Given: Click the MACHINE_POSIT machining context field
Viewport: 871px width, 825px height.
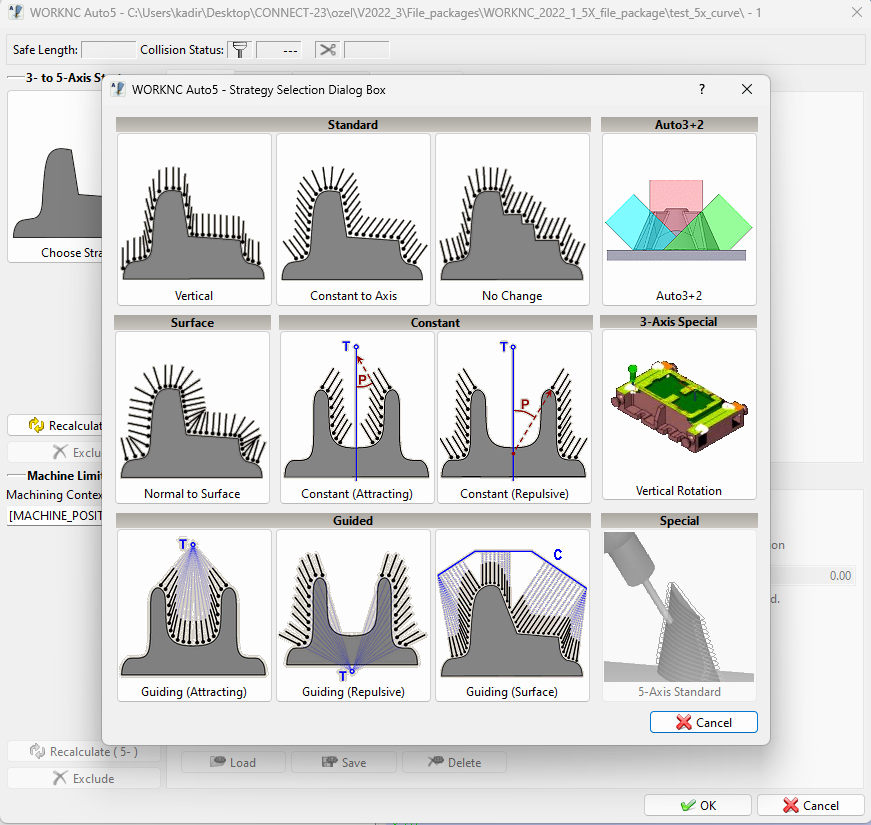Looking at the screenshot, I should [x=56, y=516].
